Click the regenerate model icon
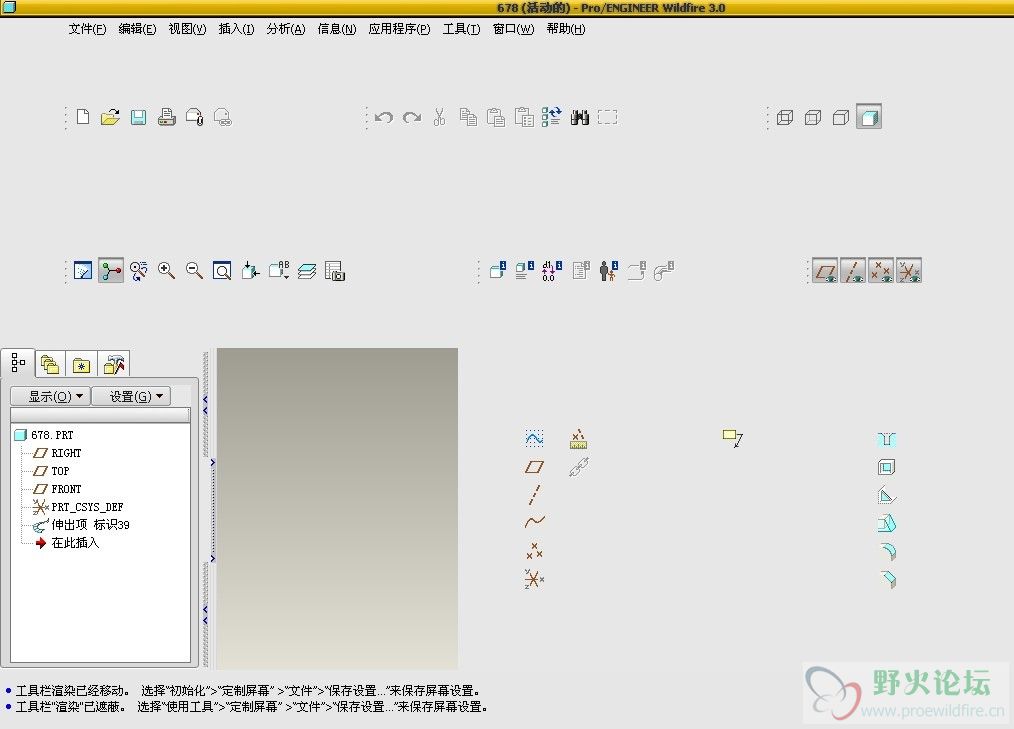Image resolution: width=1014 pixels, height=729 pixels. click(x=552, y=117)
